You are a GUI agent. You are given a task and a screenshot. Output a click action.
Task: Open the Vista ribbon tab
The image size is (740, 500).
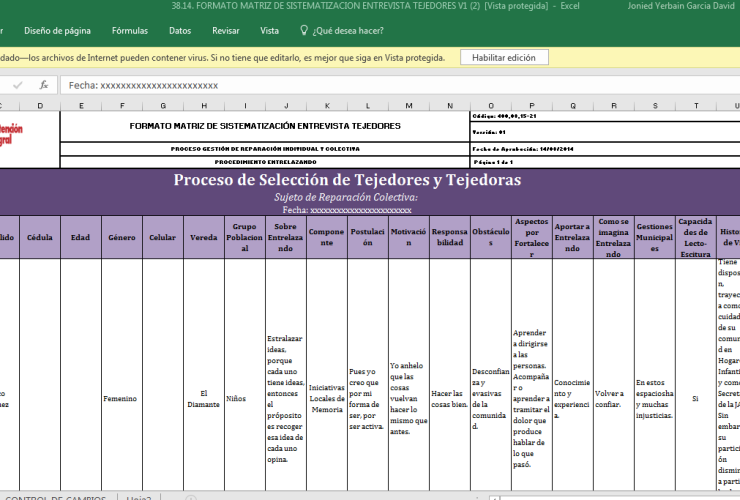tap(269, 31)
